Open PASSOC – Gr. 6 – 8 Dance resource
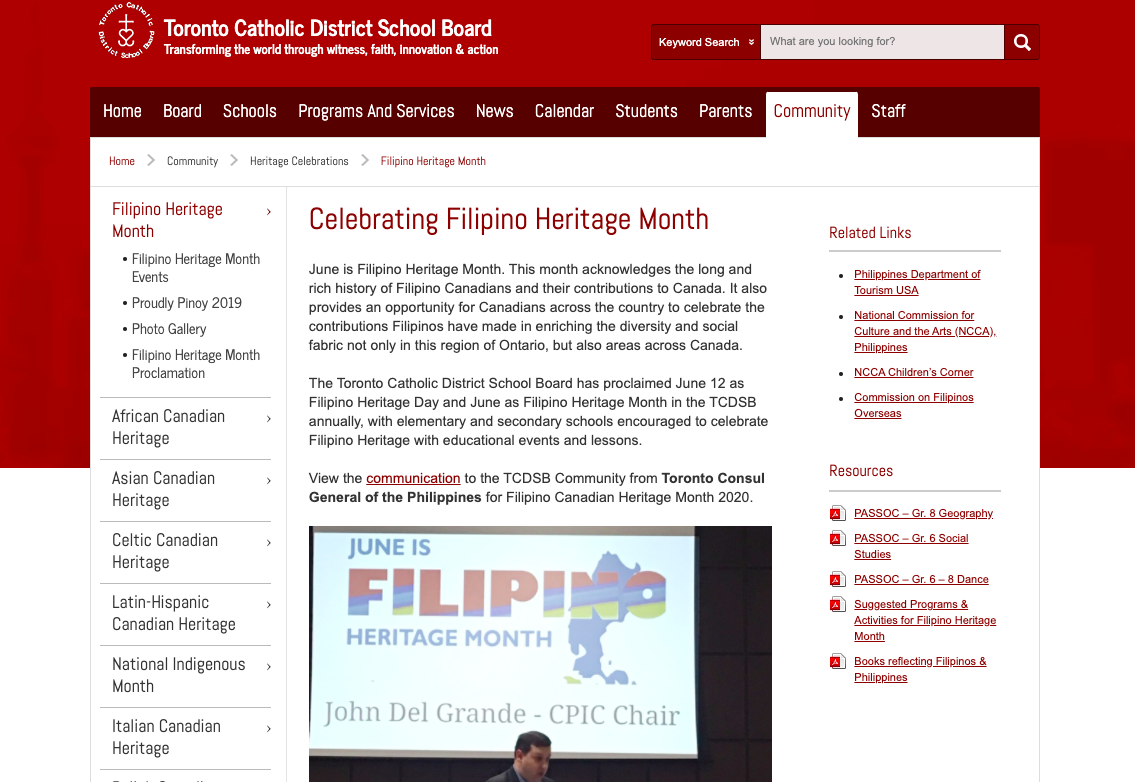This screenshot has width=1135, height=782. 921,579
